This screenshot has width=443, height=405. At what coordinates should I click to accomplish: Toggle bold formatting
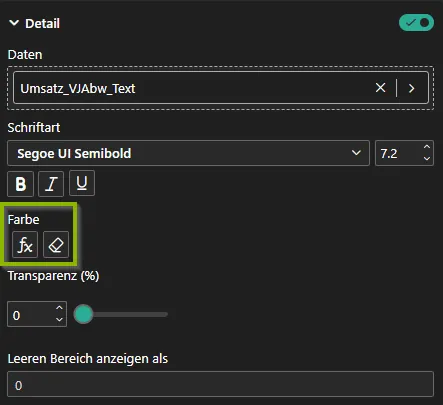[20, 184]
